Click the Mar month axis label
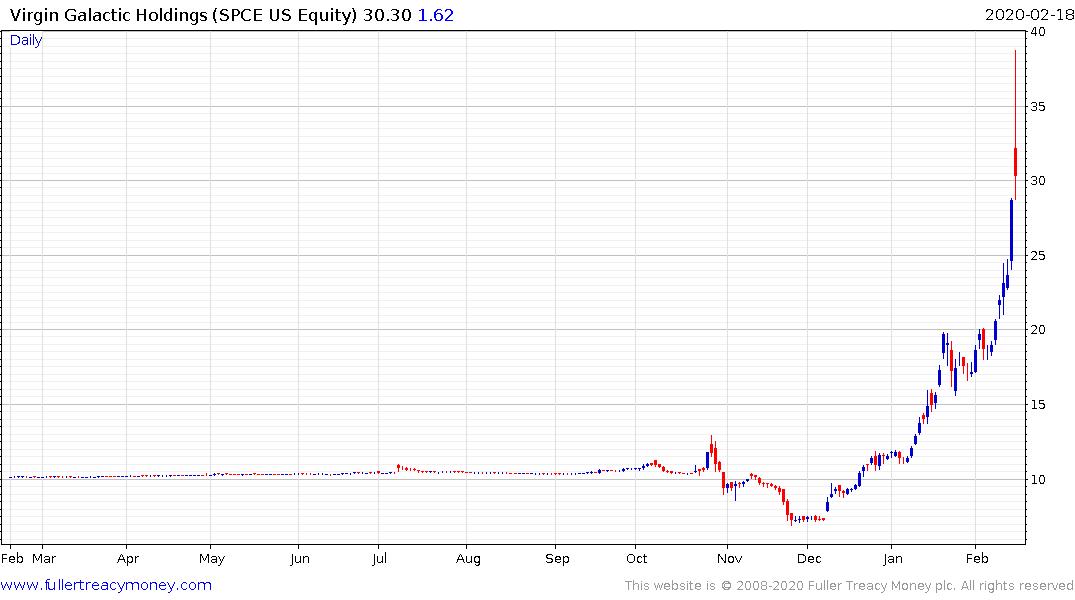 44,558
